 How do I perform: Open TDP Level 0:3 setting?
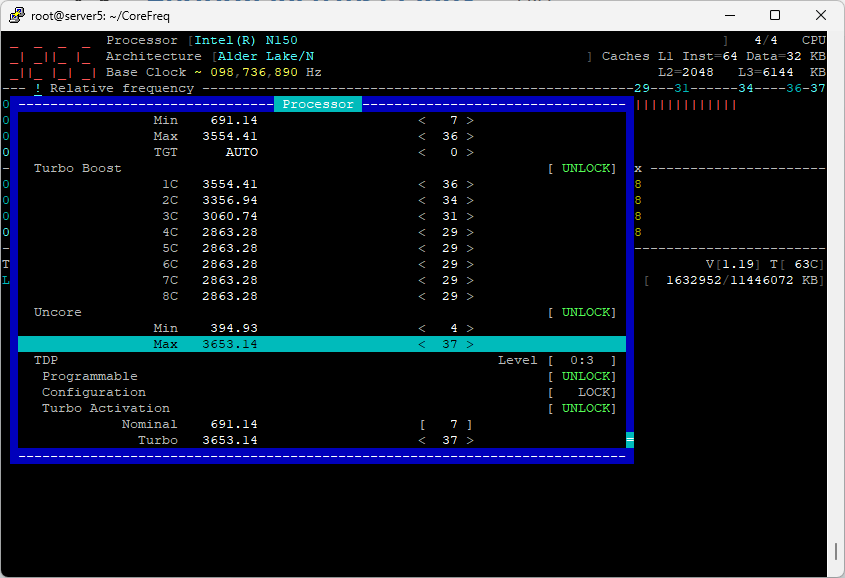(582, 360)
